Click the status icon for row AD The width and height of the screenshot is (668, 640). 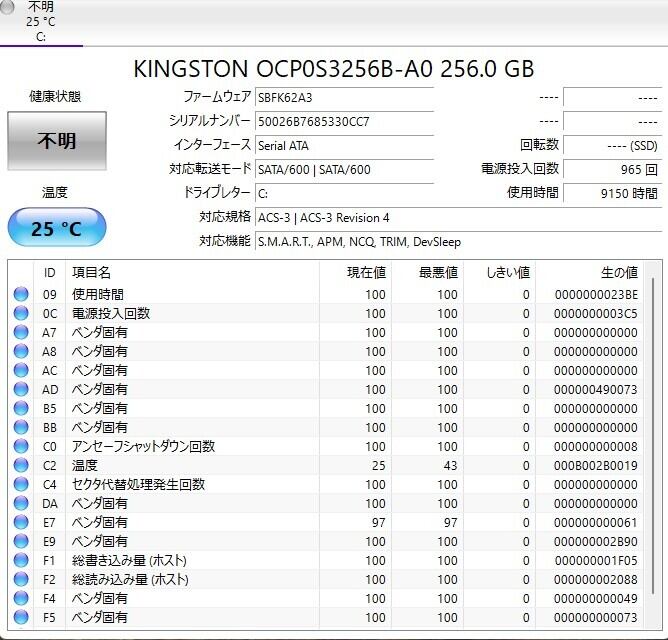click(21, 389)
